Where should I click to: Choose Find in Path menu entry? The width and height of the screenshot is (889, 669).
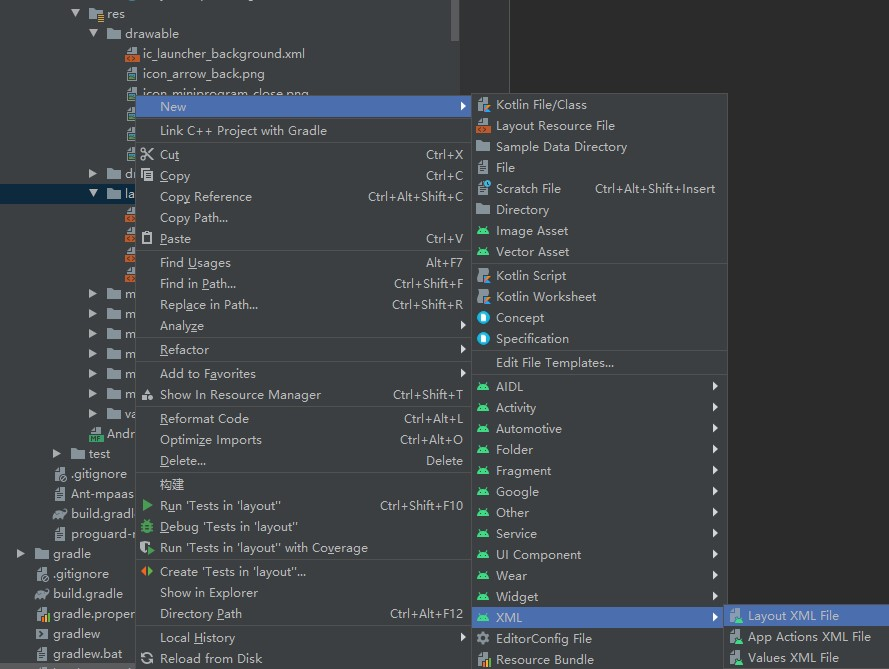tap(303, 283)
